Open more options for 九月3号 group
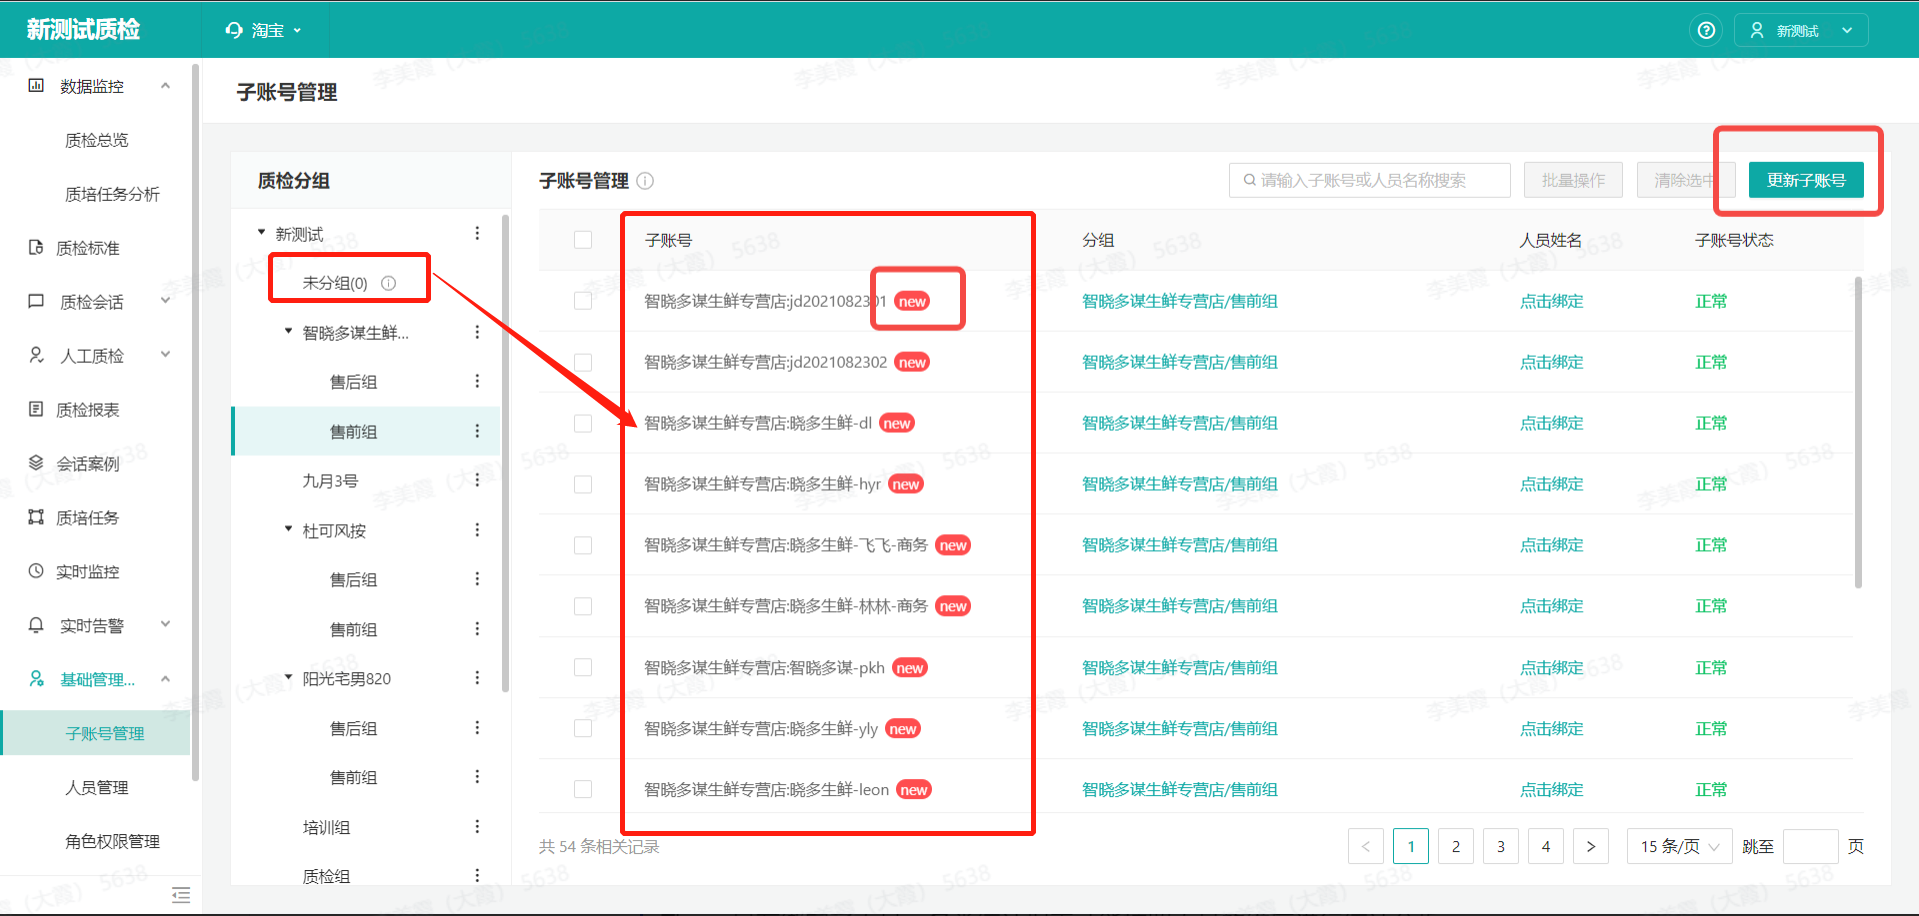 (x=477, y=481)
